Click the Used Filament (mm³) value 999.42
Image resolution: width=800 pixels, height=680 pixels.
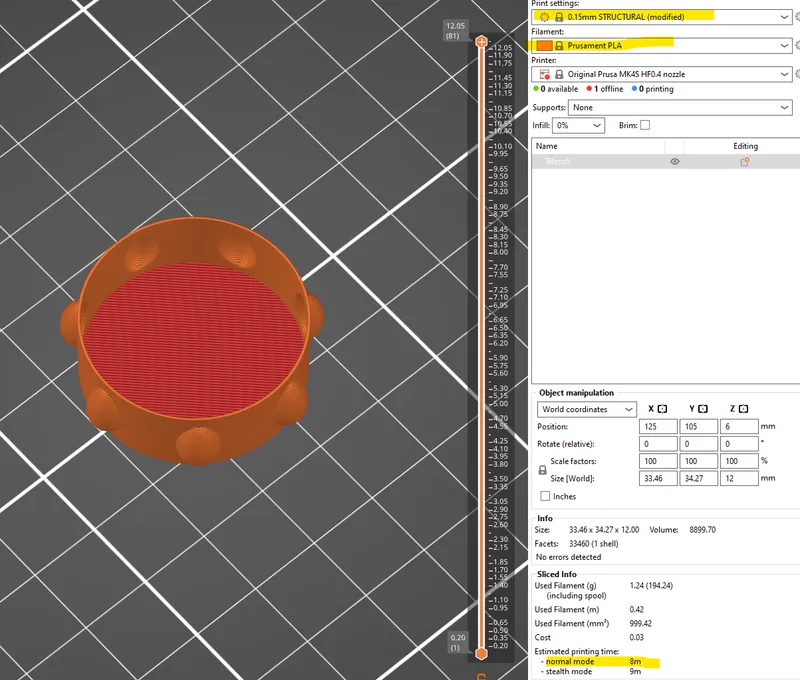(641, 623)
